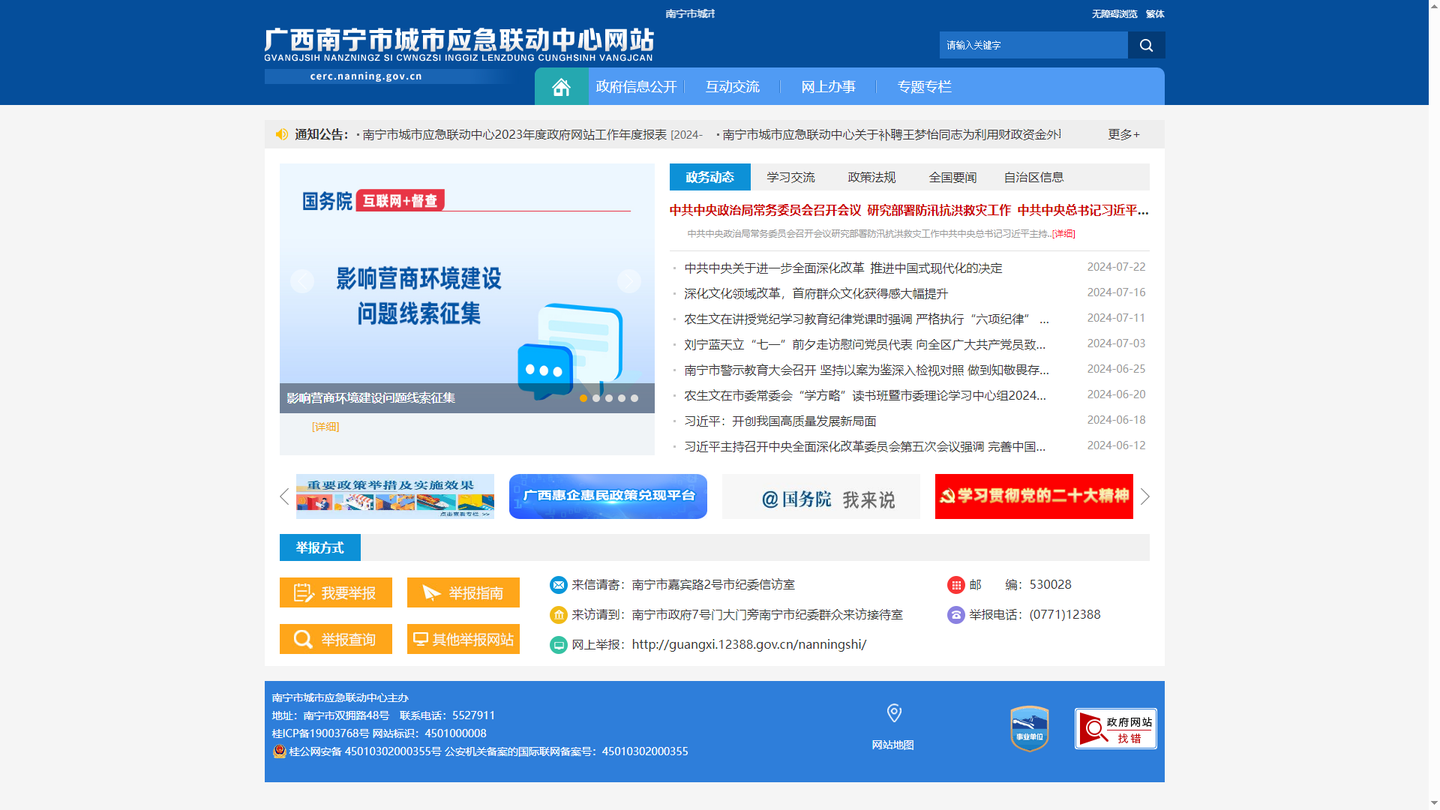Click the envelope icon beside 来信请寄
Viewport: 1440px width, 810px height.
(559, 585)
